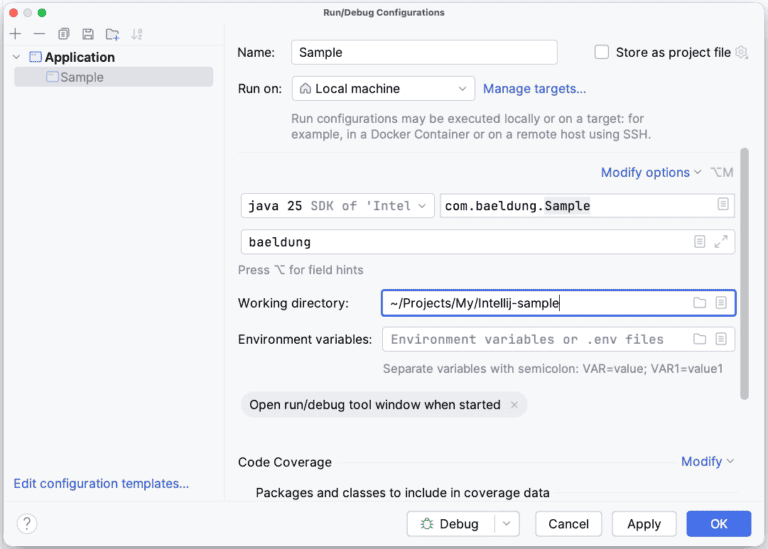This screenshot has height=549, width=768.
Task: Collapse the Application tree node
Action: 16,57
